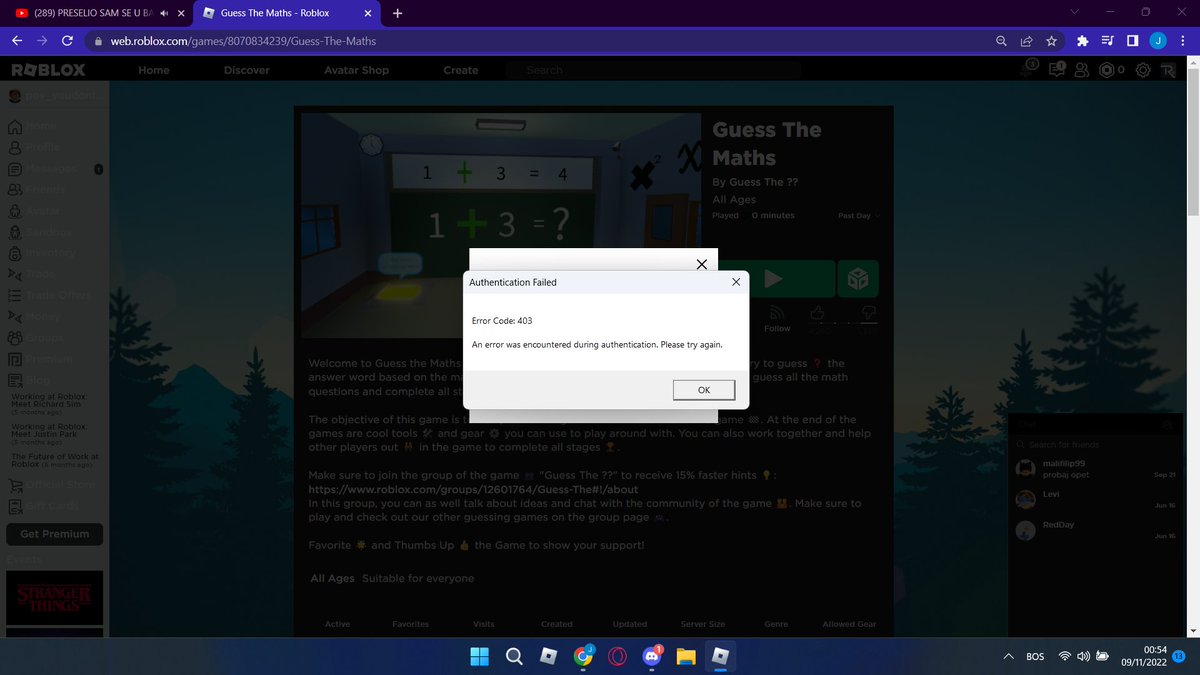The image size is (1200, 675).
Task: Open Discord from the taskbar
Action: pyautogui.click(x=652, y=656)
